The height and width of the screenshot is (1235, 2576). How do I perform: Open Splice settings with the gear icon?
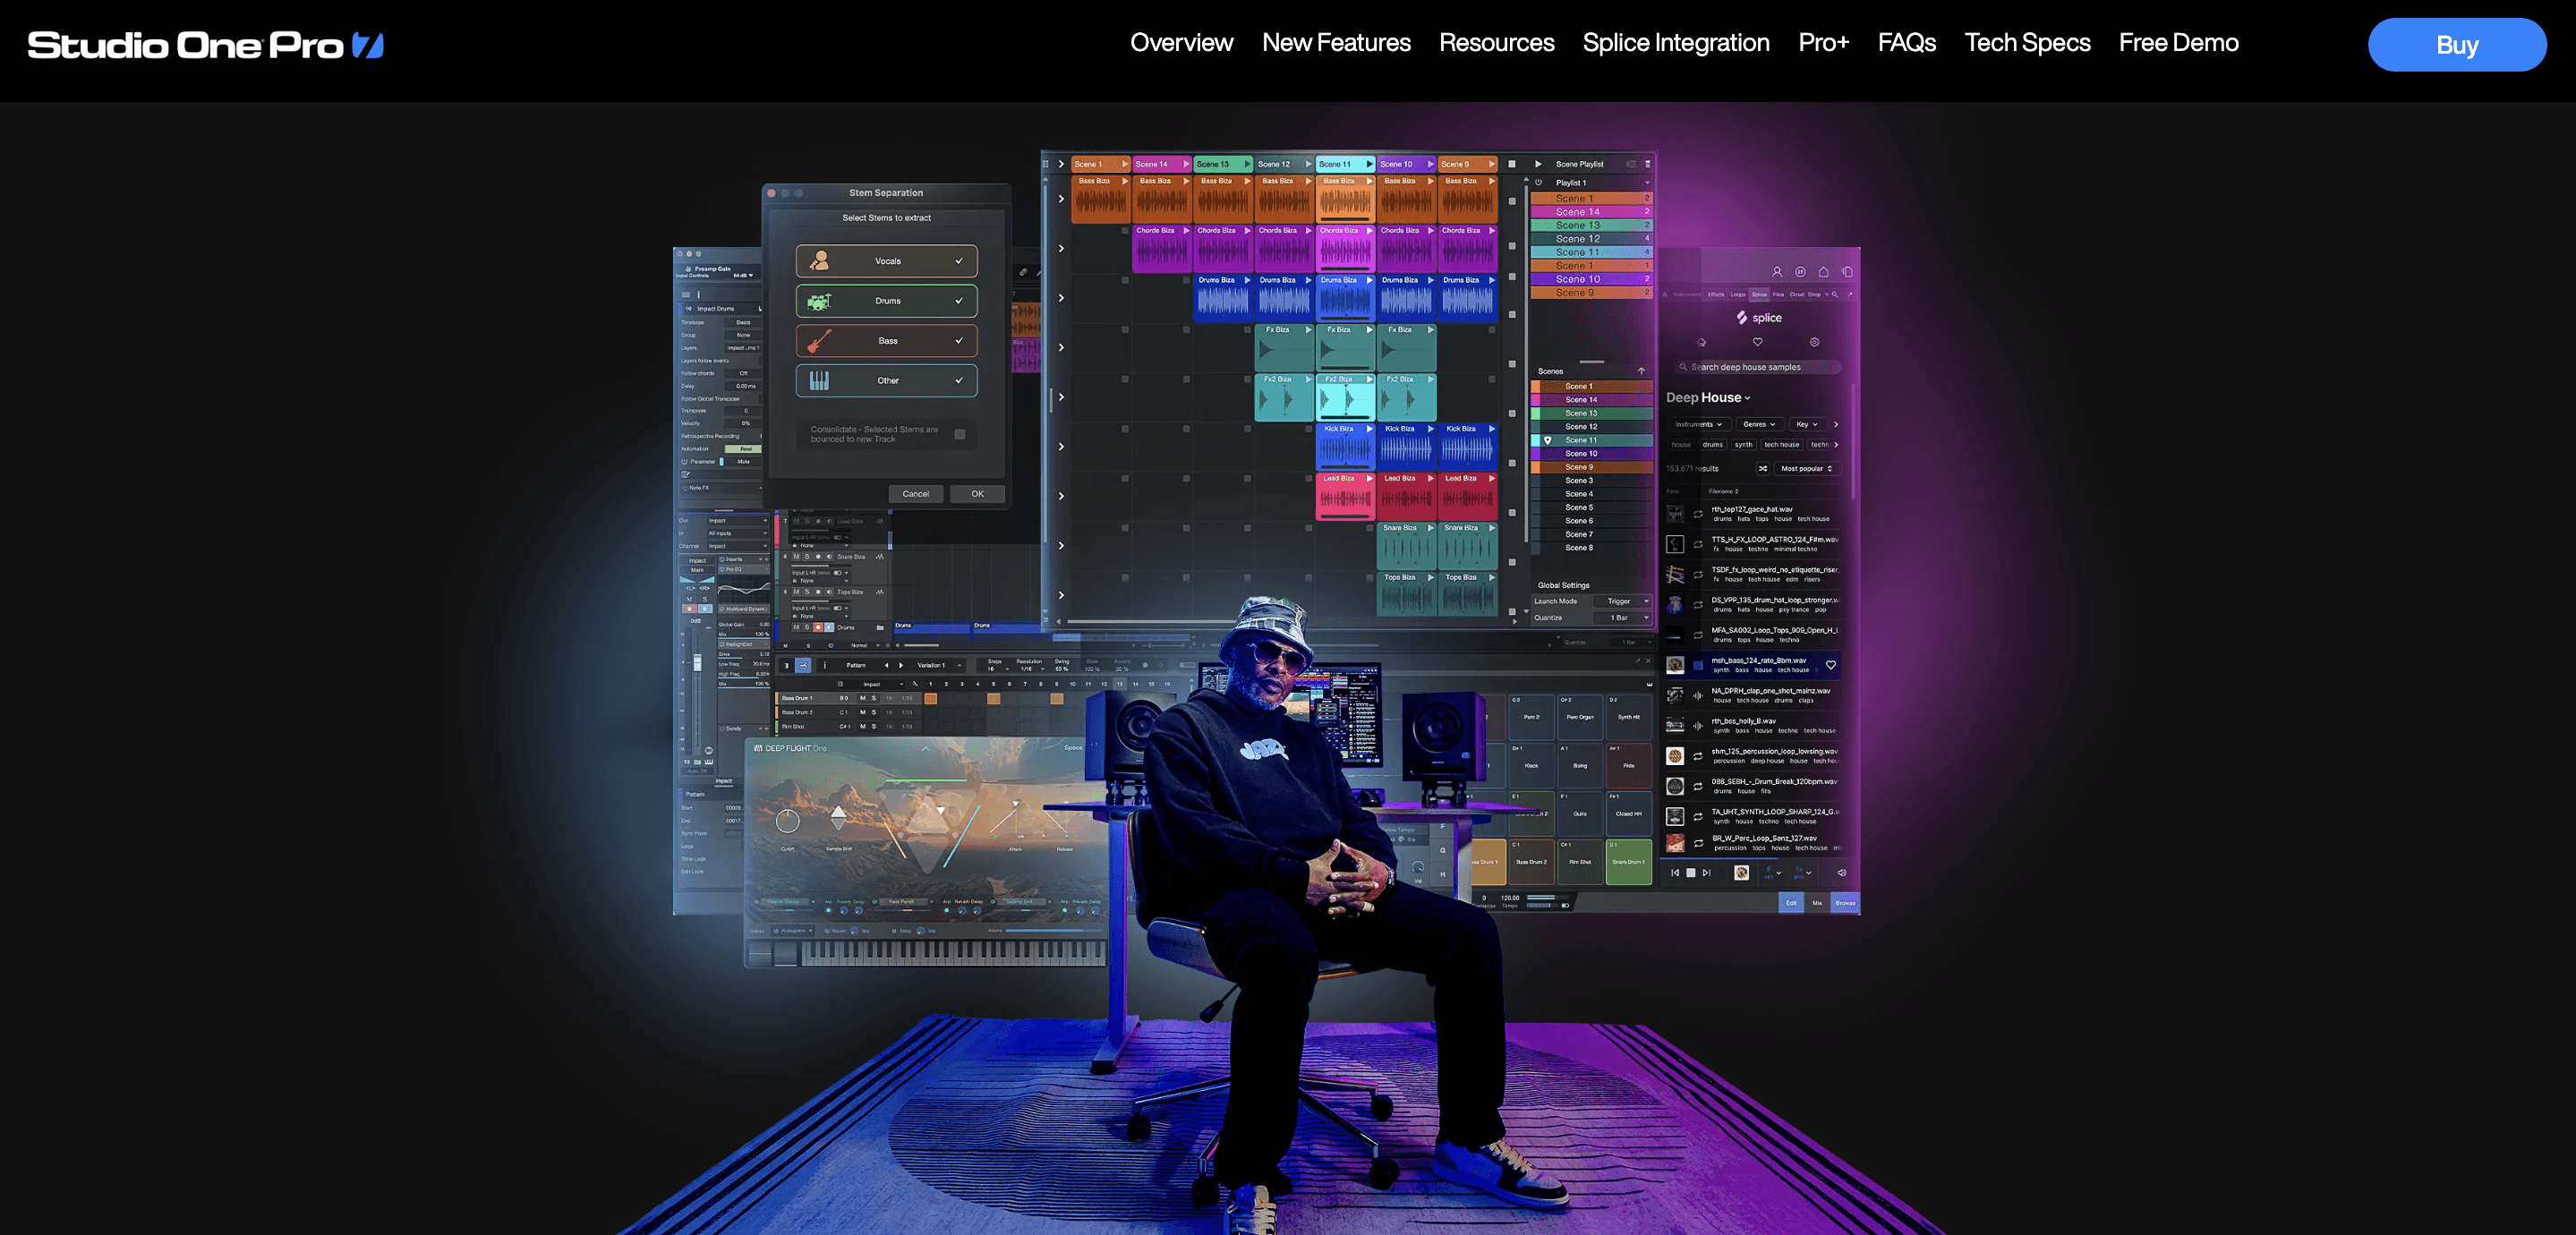[x=1814, y=342]
